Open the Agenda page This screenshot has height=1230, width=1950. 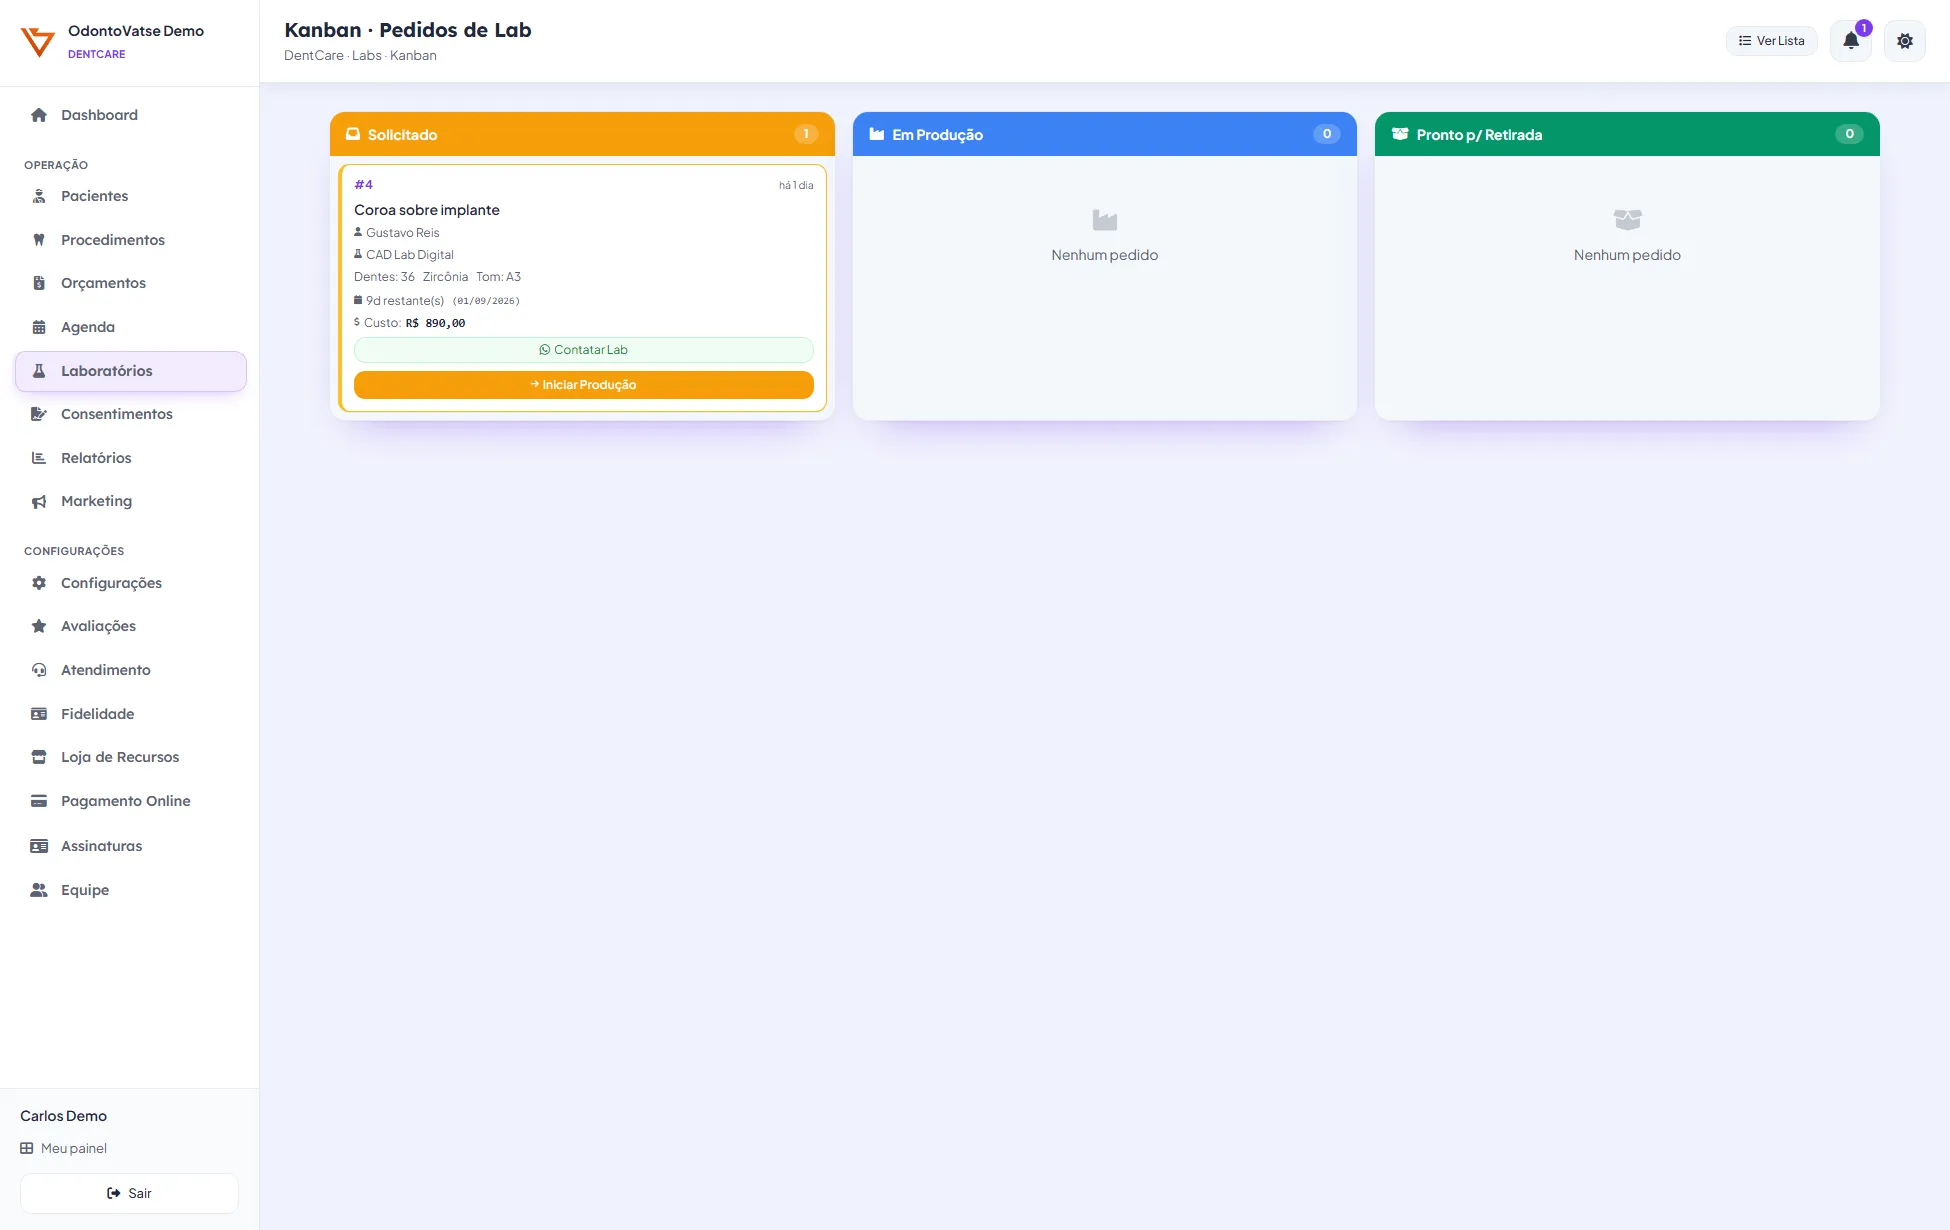pos(131,327)
